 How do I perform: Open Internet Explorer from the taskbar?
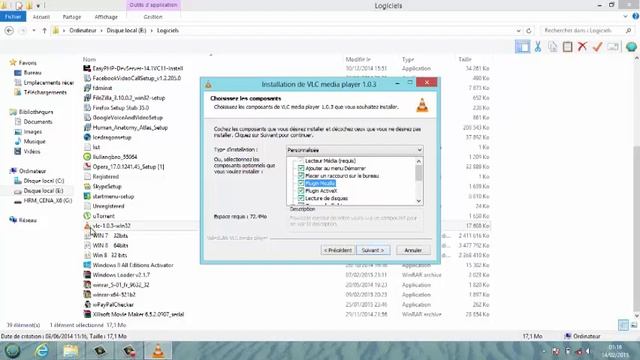click(42, 351)
